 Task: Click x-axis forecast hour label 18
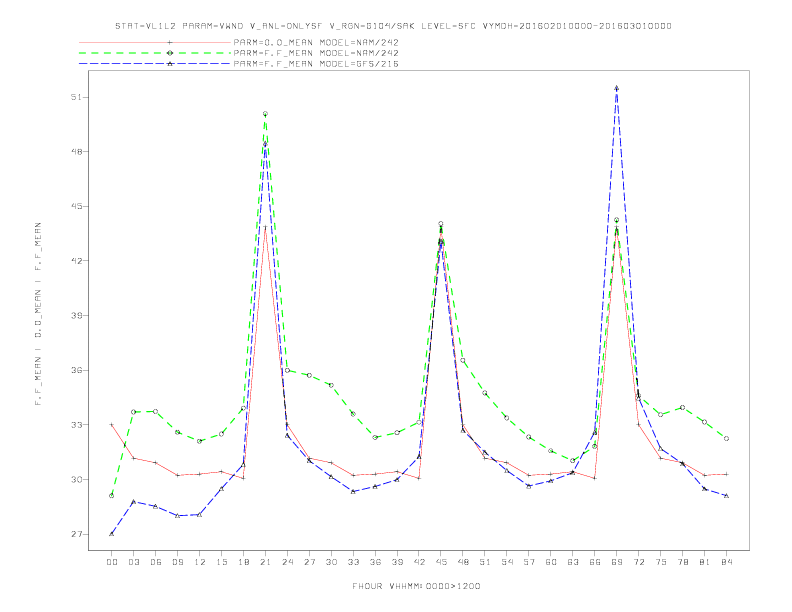(x=243, y=562)
